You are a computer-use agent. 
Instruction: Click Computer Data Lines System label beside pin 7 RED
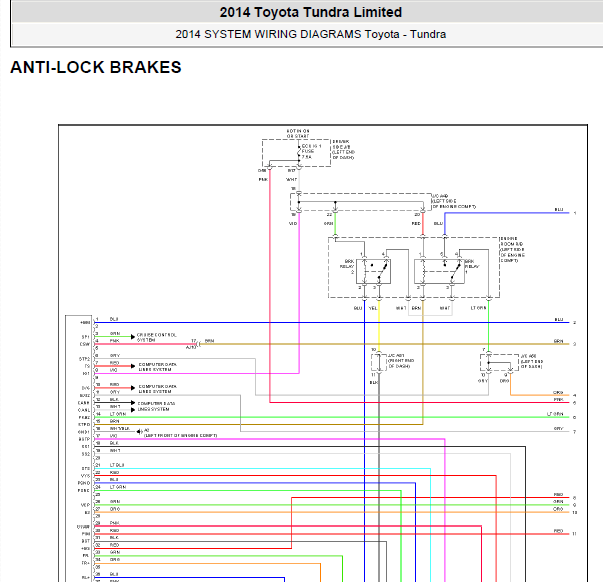coord(158,367)
